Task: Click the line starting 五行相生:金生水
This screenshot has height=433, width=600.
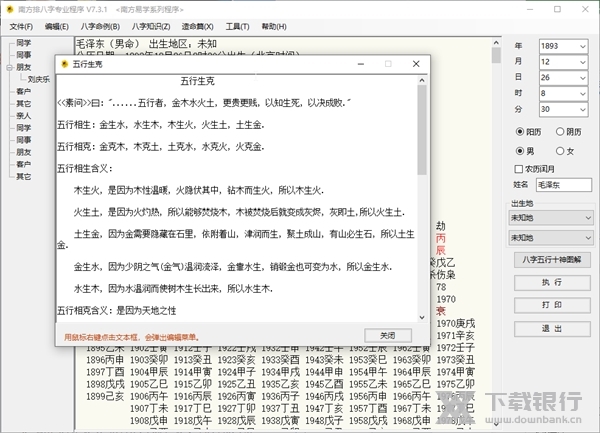Action: click(x=161, y=125)
